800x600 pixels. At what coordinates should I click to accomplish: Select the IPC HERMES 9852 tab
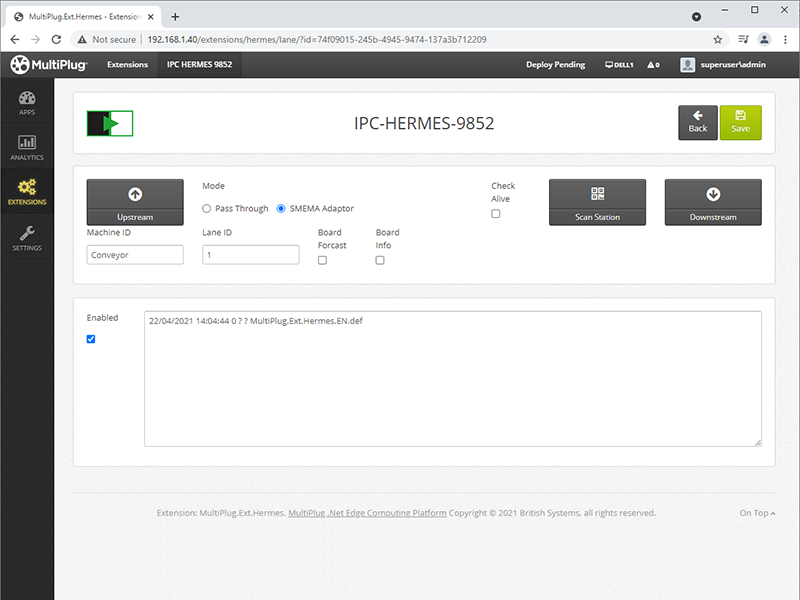[x=199, y=65]
